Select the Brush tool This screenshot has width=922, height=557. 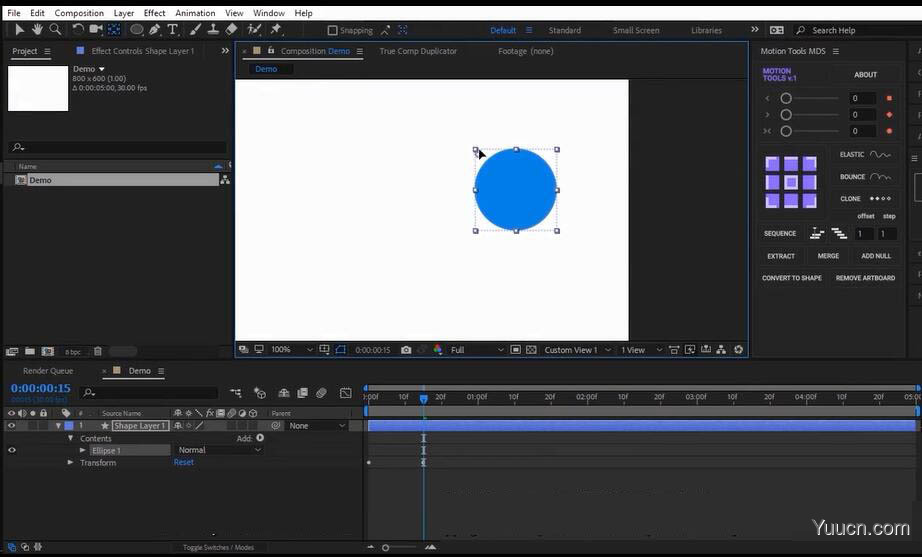tap(195, 29)
